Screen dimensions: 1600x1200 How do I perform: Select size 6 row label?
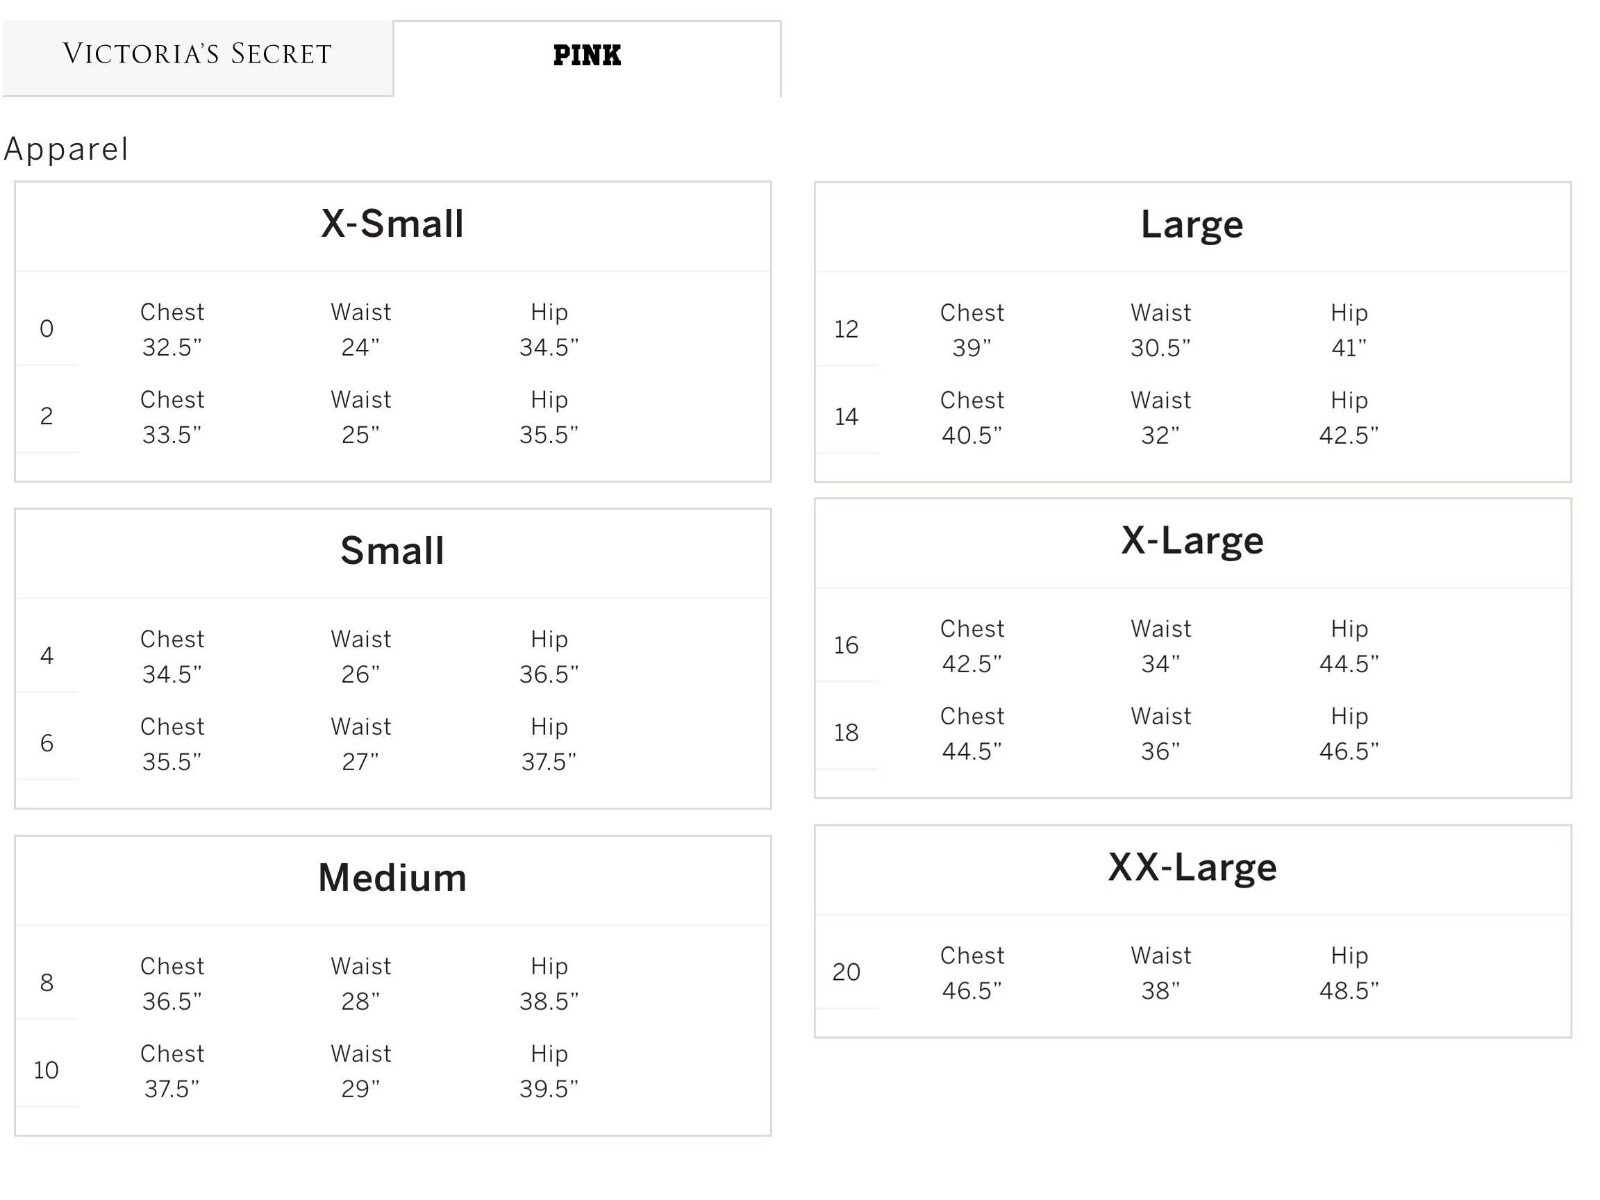(x=46, y=743)
